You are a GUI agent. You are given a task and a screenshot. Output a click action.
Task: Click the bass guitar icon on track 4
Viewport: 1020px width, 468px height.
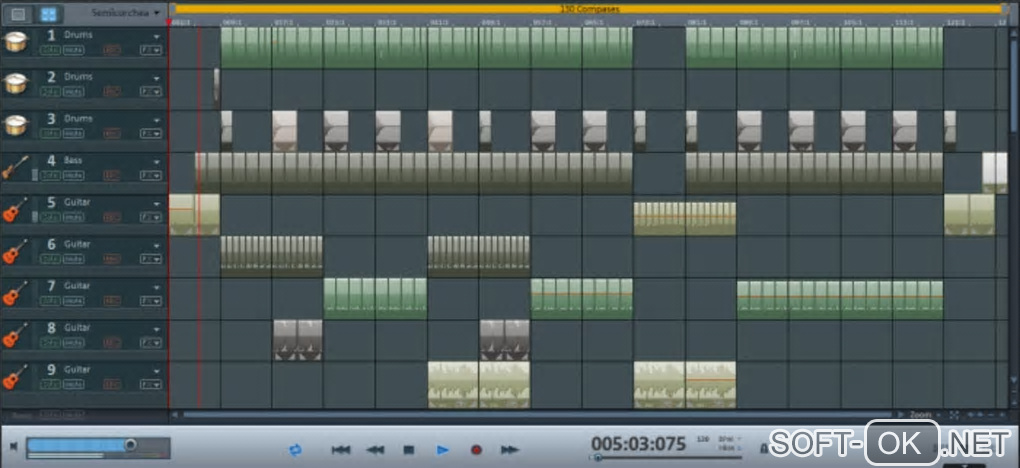[x=15, y=167]
